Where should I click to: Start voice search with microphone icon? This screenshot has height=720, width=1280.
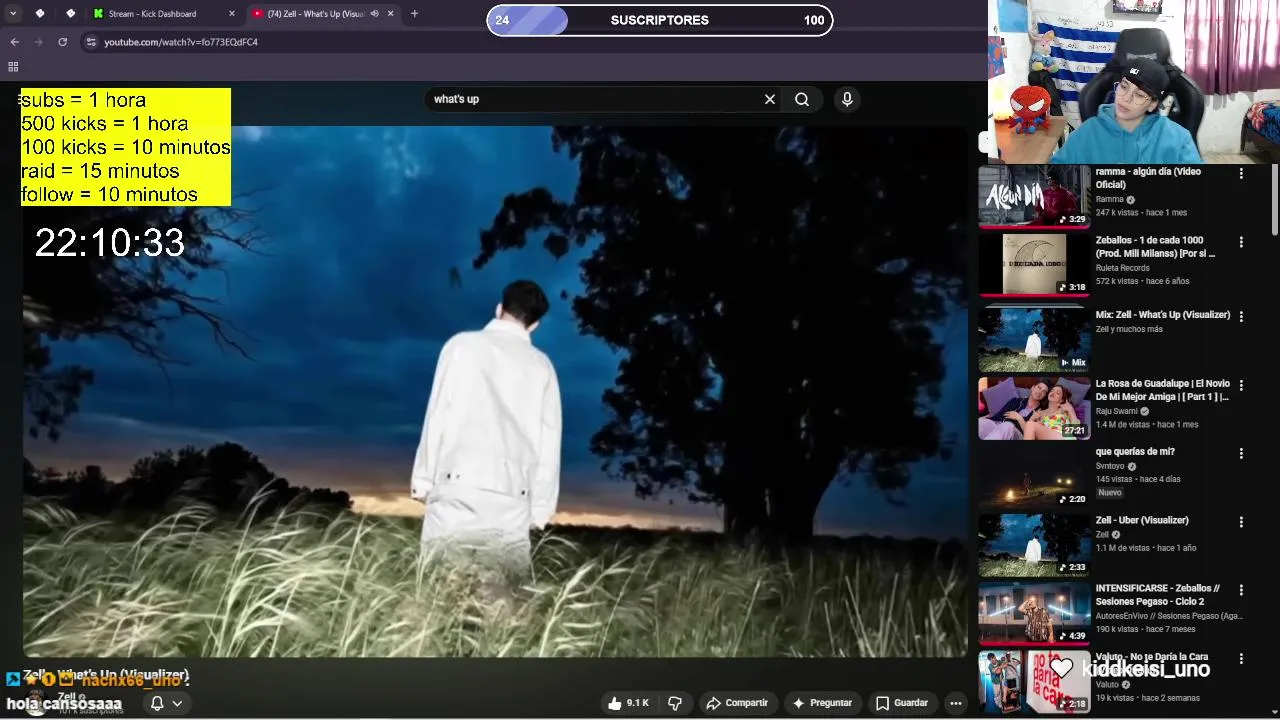847,99
